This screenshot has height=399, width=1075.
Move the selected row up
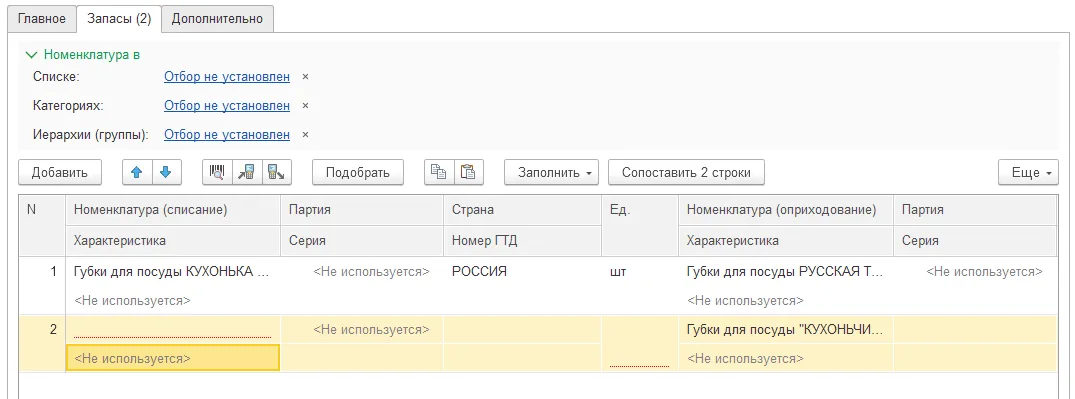tap(137, 172)
